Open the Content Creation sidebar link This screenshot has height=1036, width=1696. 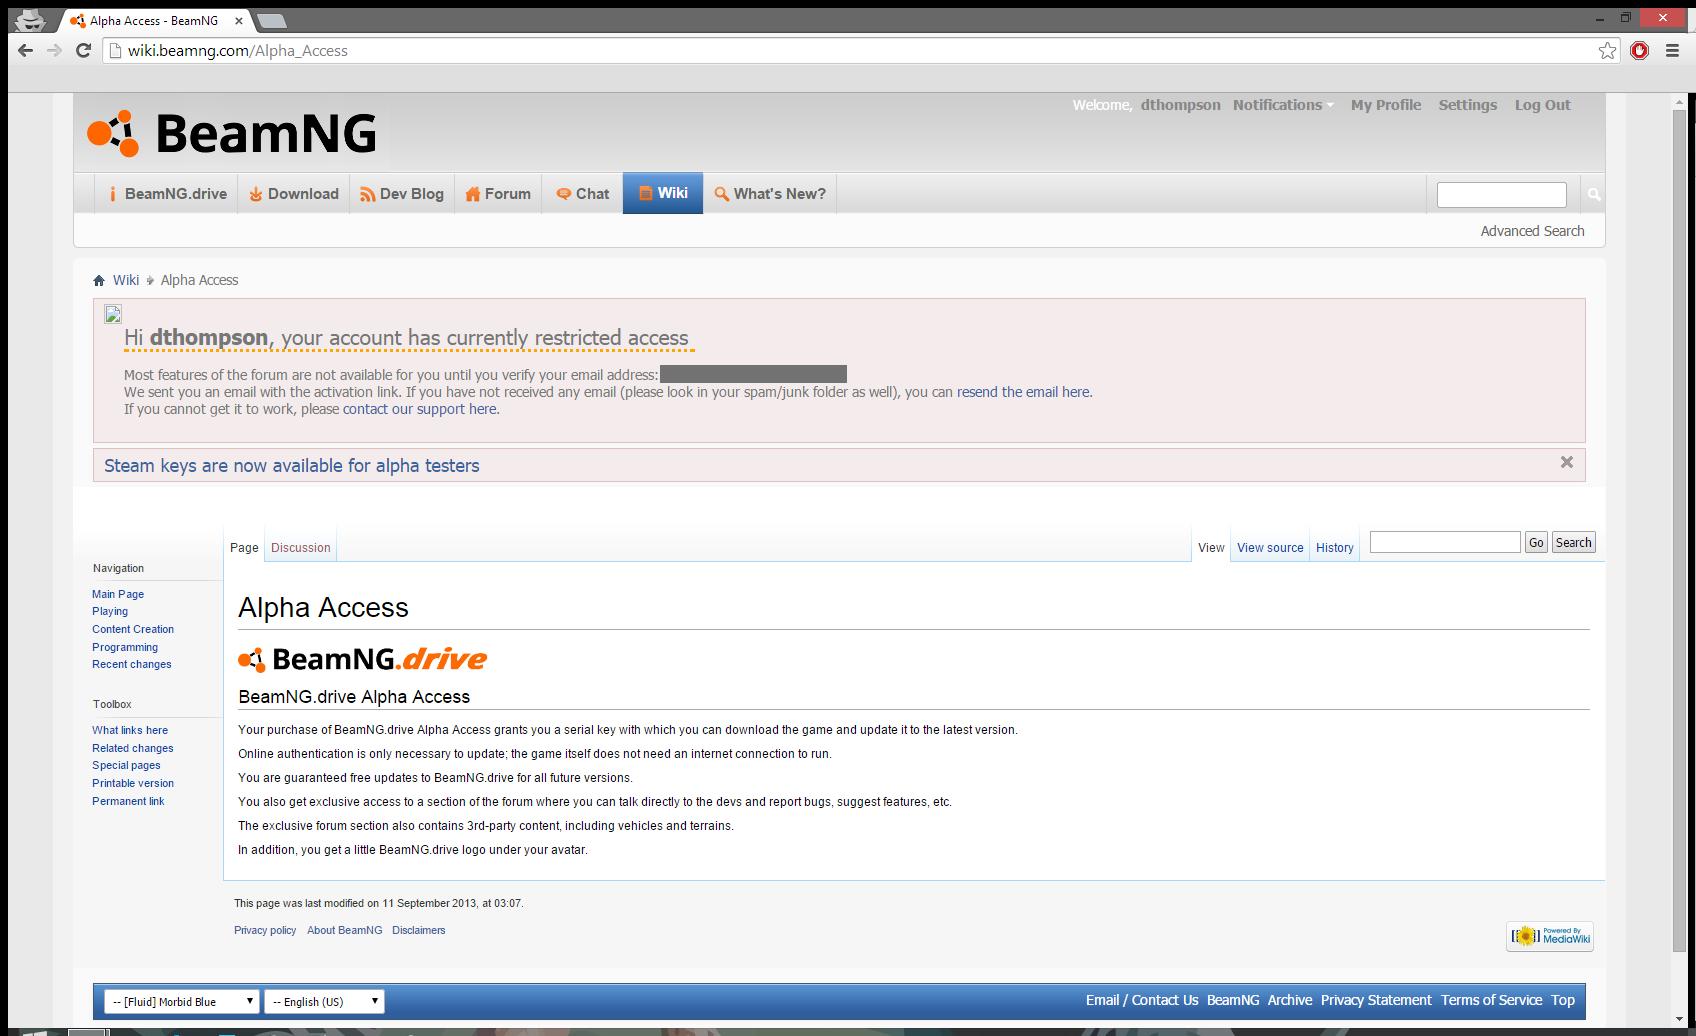[133, 629]
